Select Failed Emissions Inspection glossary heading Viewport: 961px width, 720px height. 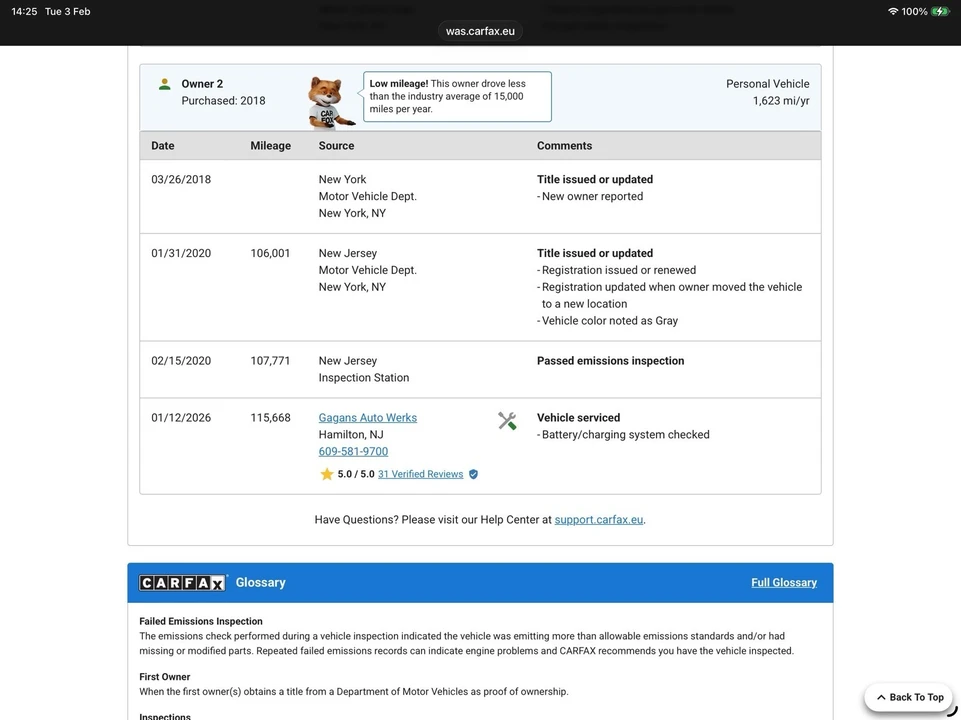coord(200,621)
